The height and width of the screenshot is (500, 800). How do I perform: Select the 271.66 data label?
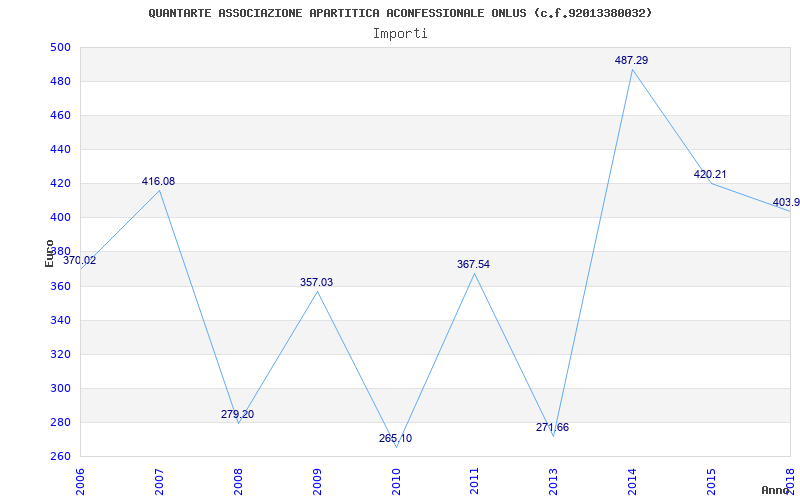(552, 428)
